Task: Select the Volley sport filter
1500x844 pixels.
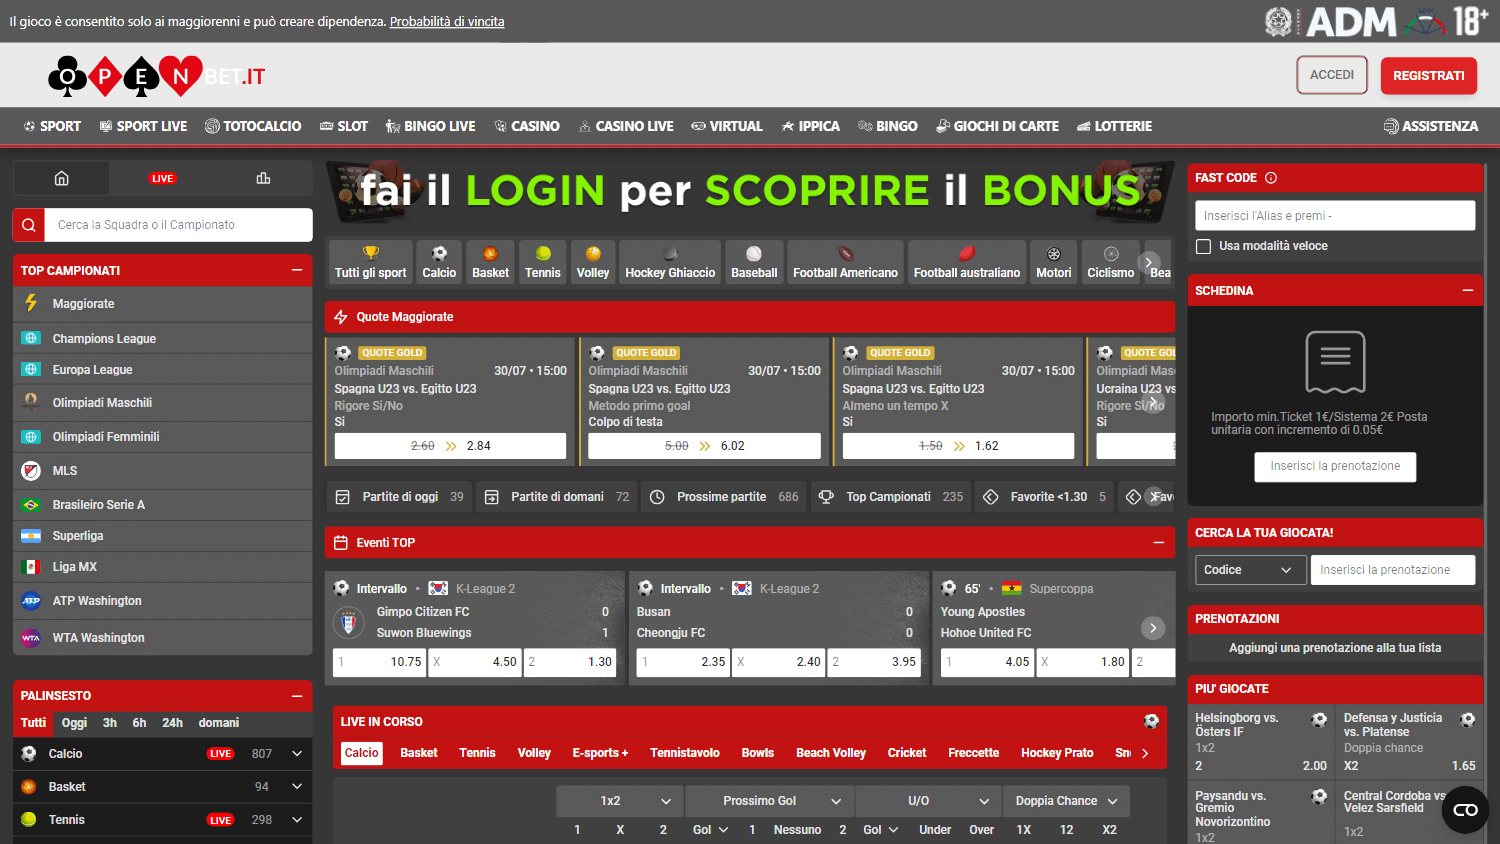Action: tap(593, 262)
